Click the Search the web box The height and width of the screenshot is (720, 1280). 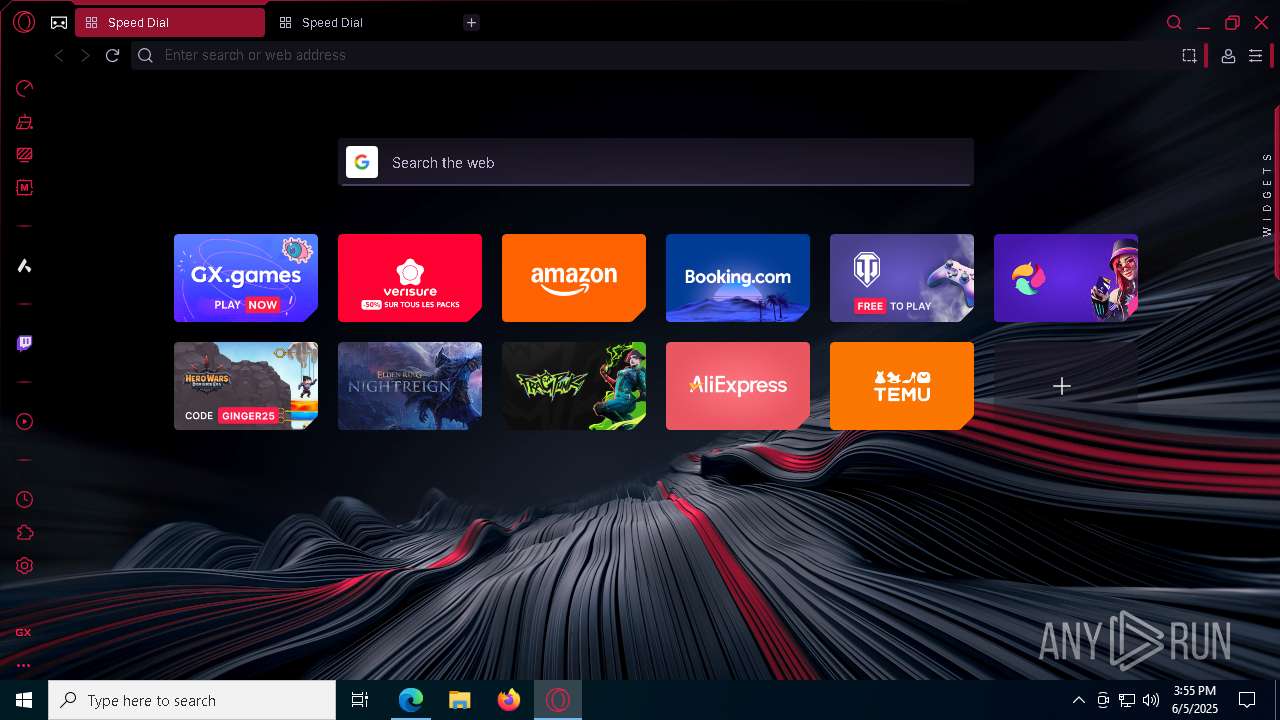pos(655,162)
